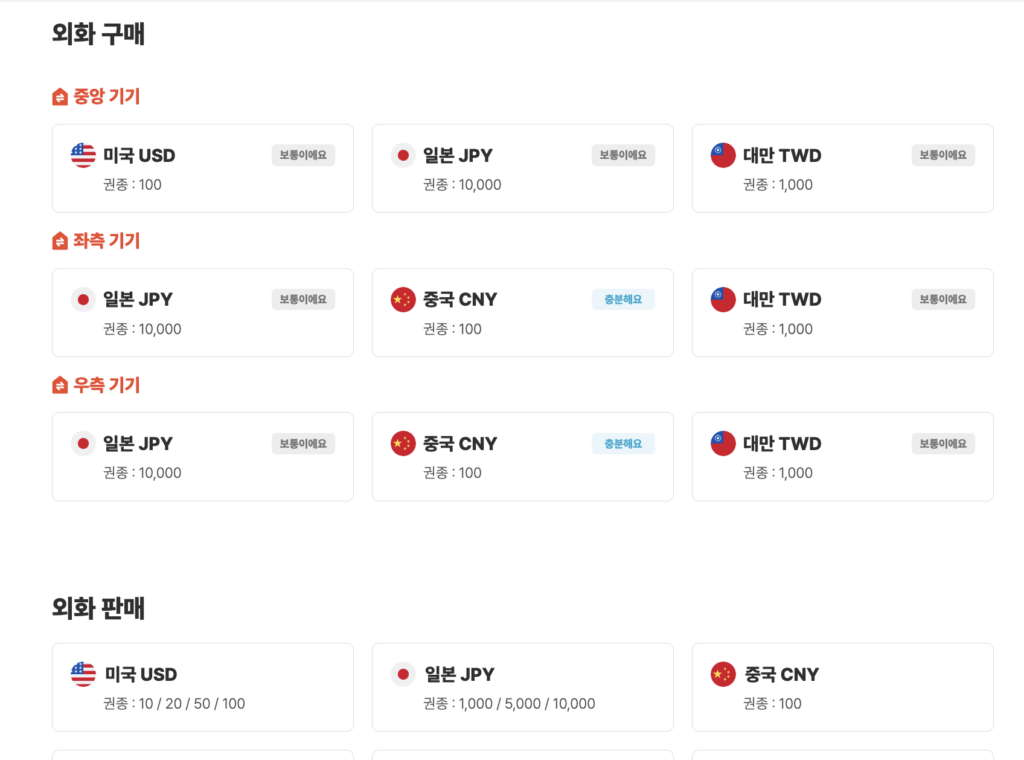1024x760 pixels.
Task: Click the Japan flag icon in 우측 기기 row
Action: (x=82, y=443)
